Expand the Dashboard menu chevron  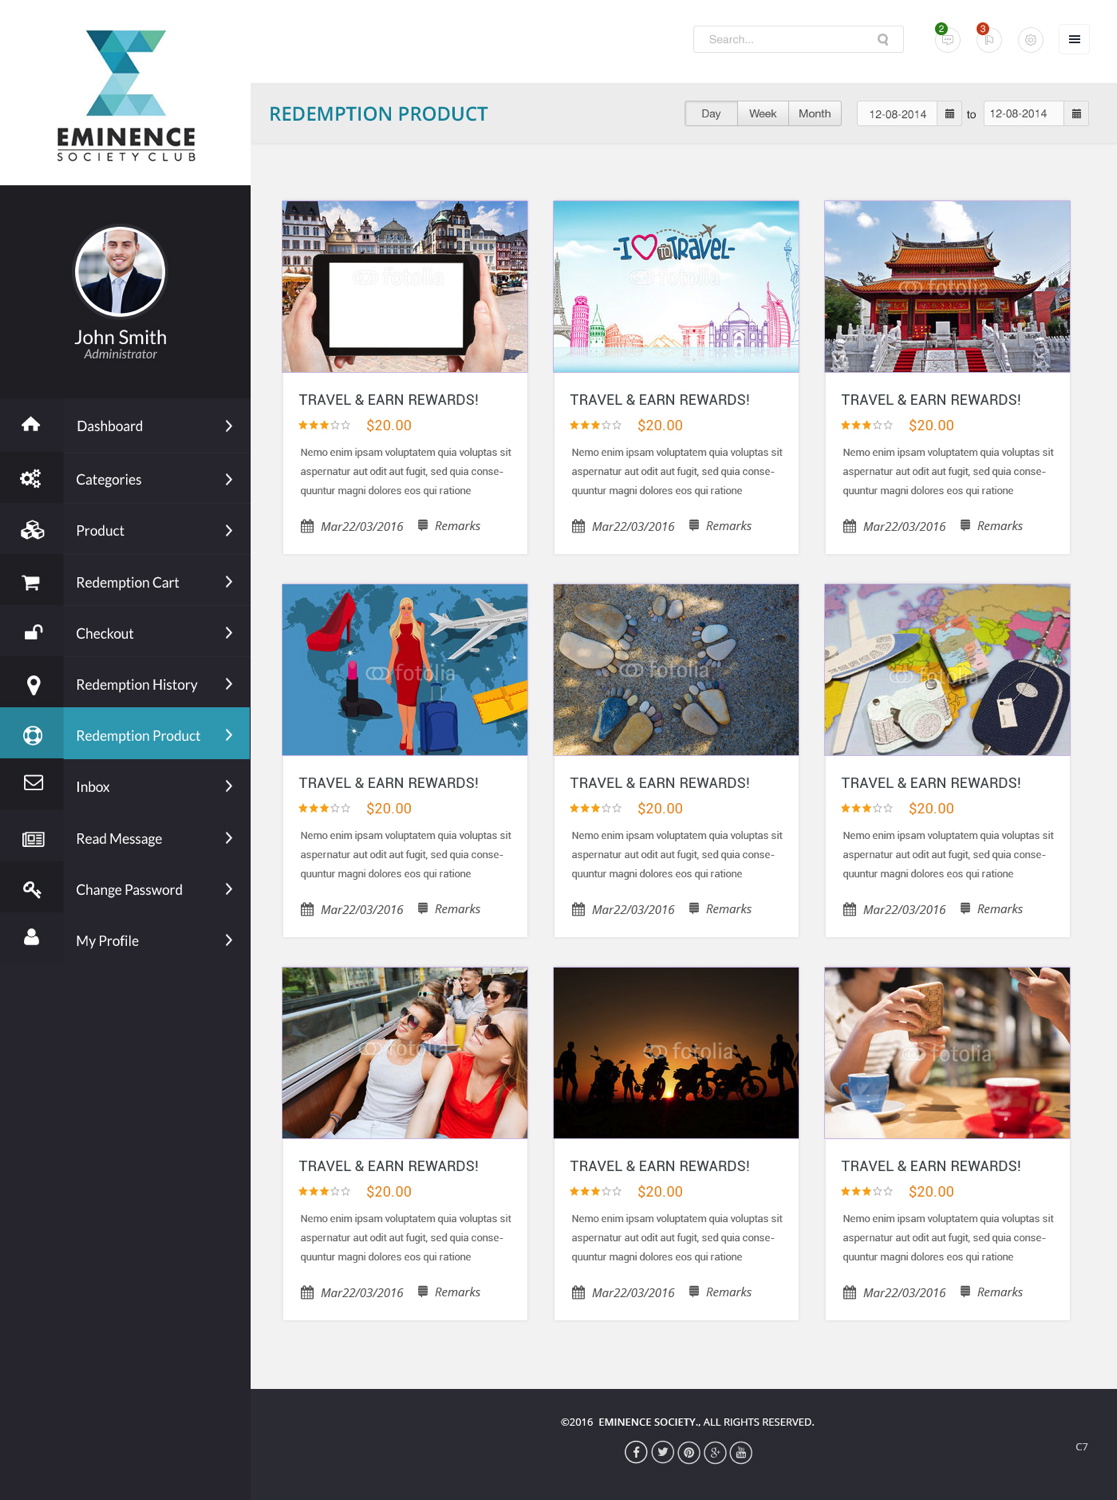coord(229,425)
